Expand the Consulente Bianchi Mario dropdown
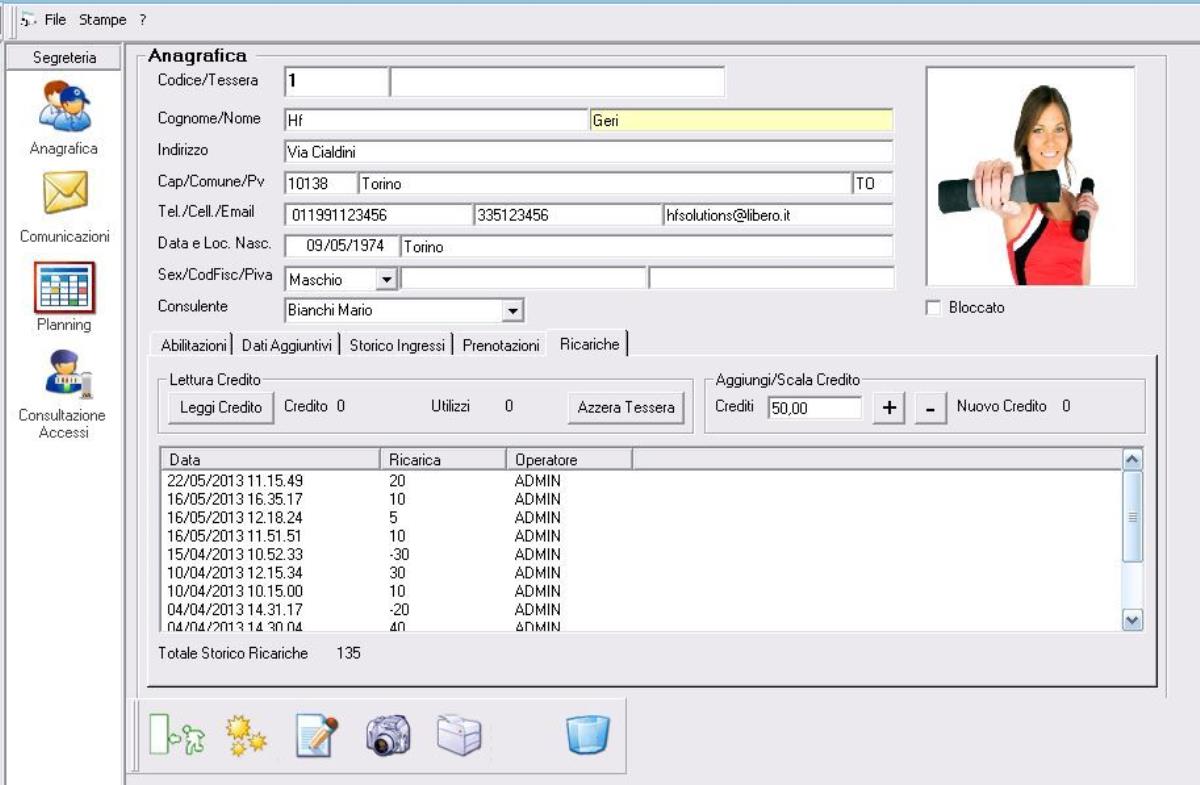Screen dimensions: 1200x785 513,311
